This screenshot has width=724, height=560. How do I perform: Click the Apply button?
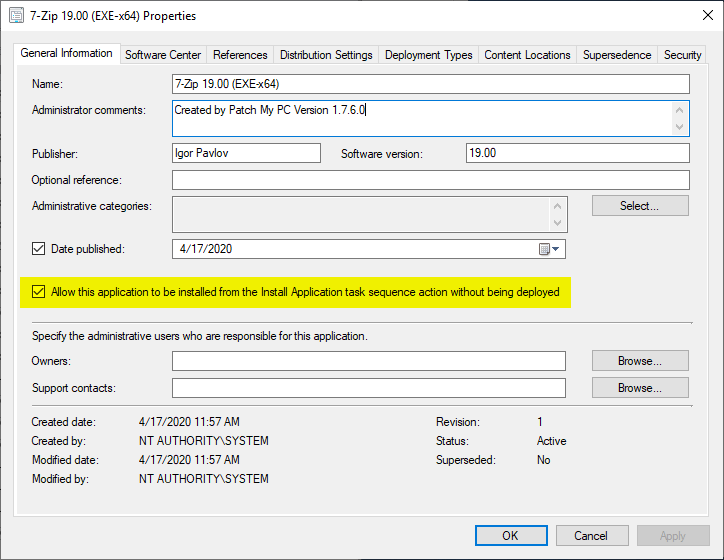pyautogui.click(x=673, y=536)
